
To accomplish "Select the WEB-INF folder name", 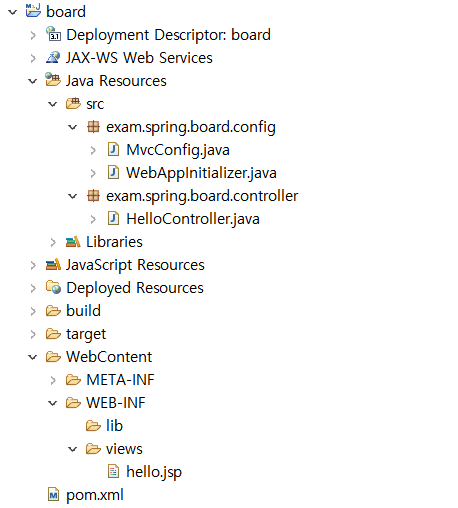I will point(116,403).
